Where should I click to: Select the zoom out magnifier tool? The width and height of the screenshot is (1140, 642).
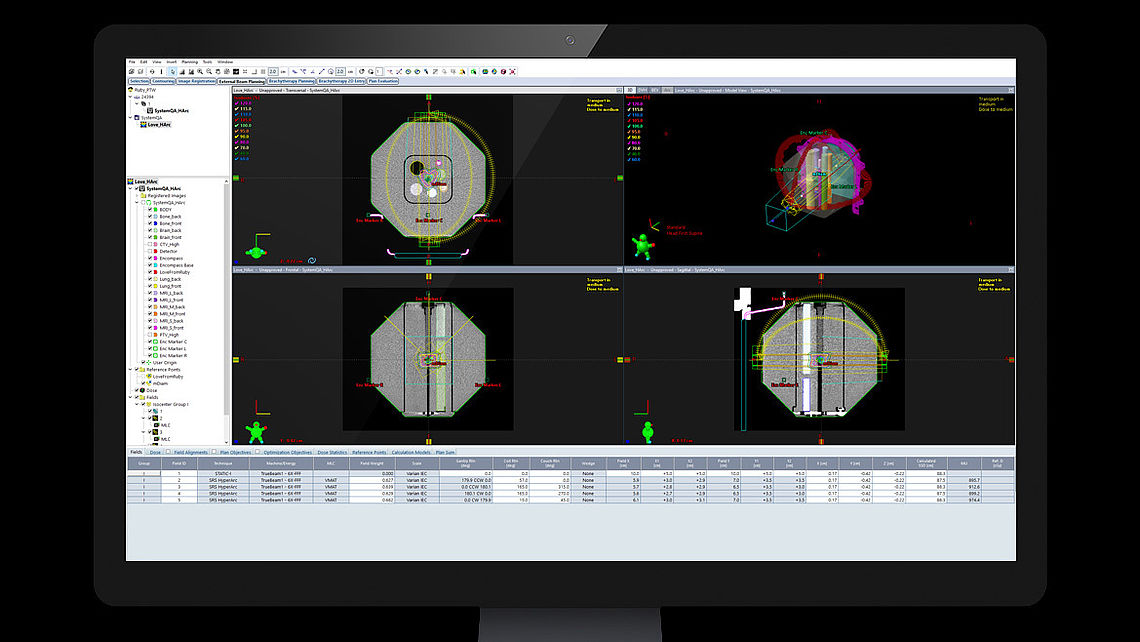(x=208, y=71)
